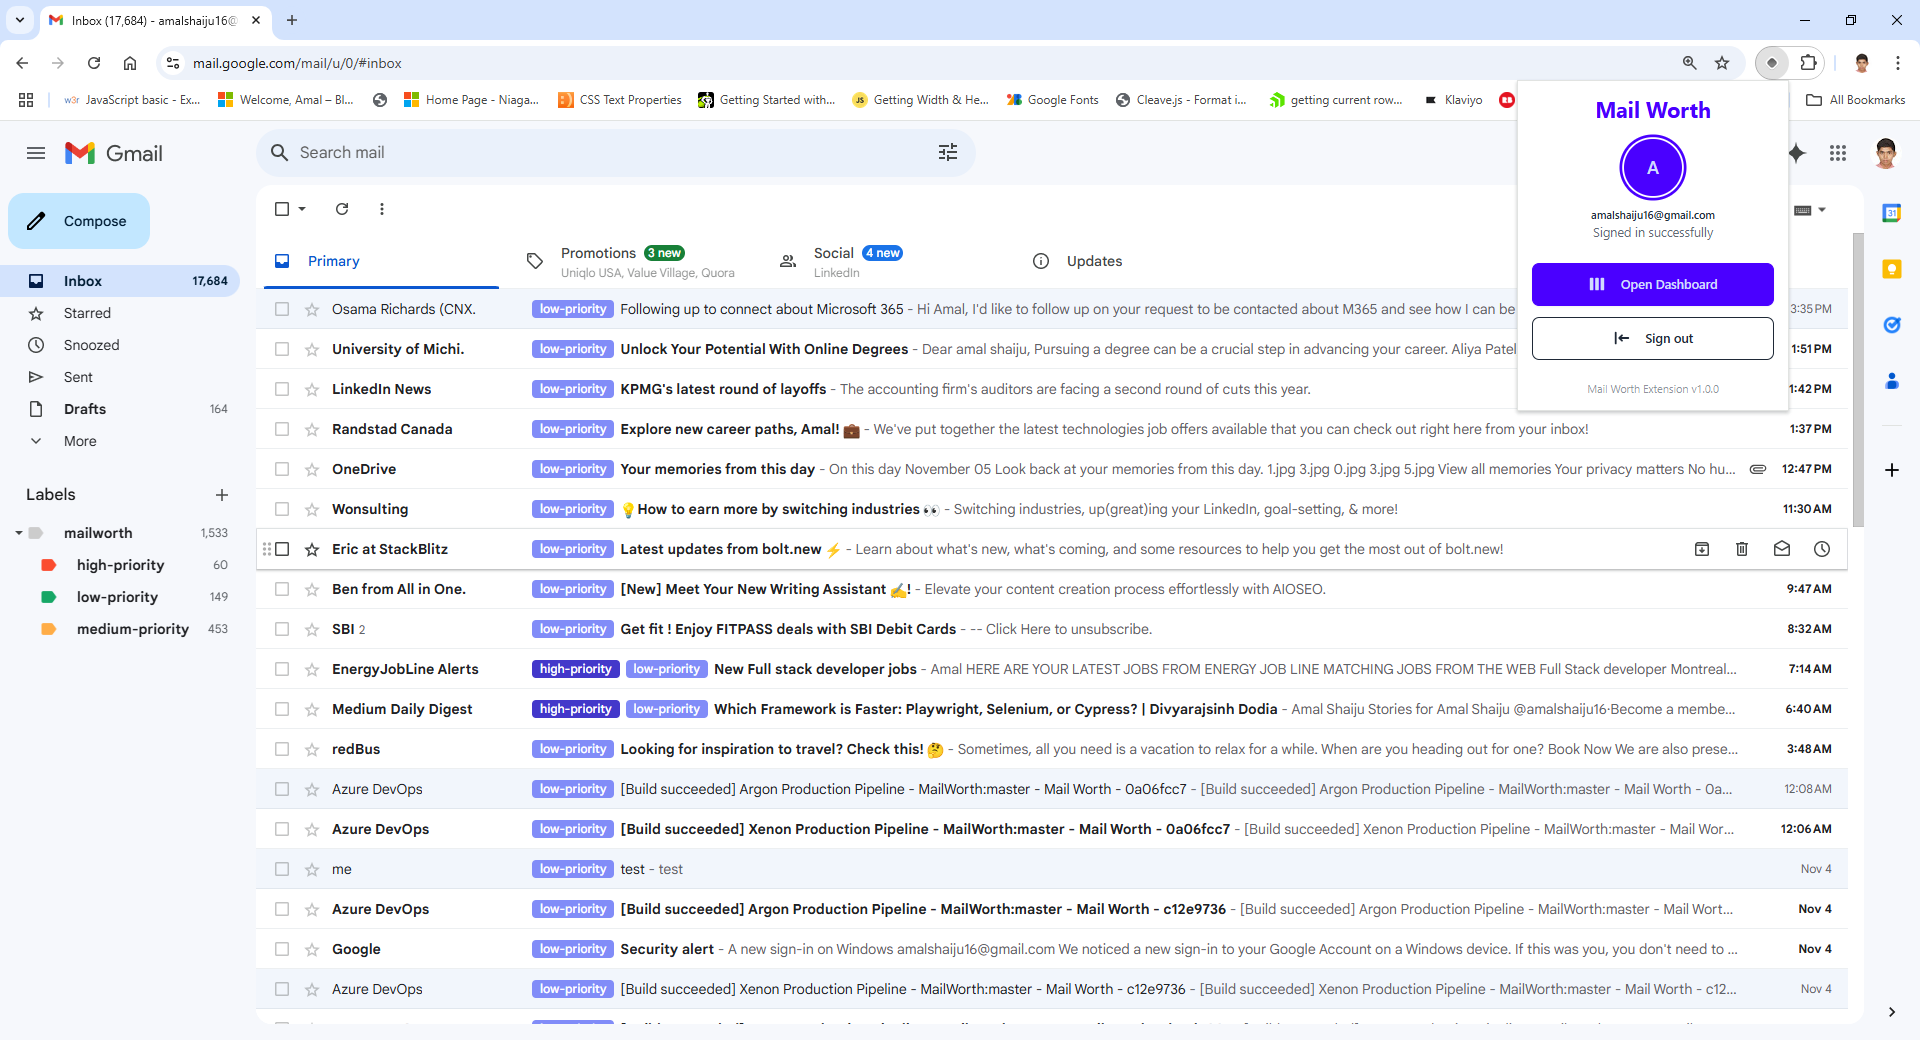
Task: Expand side panel arrow at bottom right
Action: click(1891, 1012)
